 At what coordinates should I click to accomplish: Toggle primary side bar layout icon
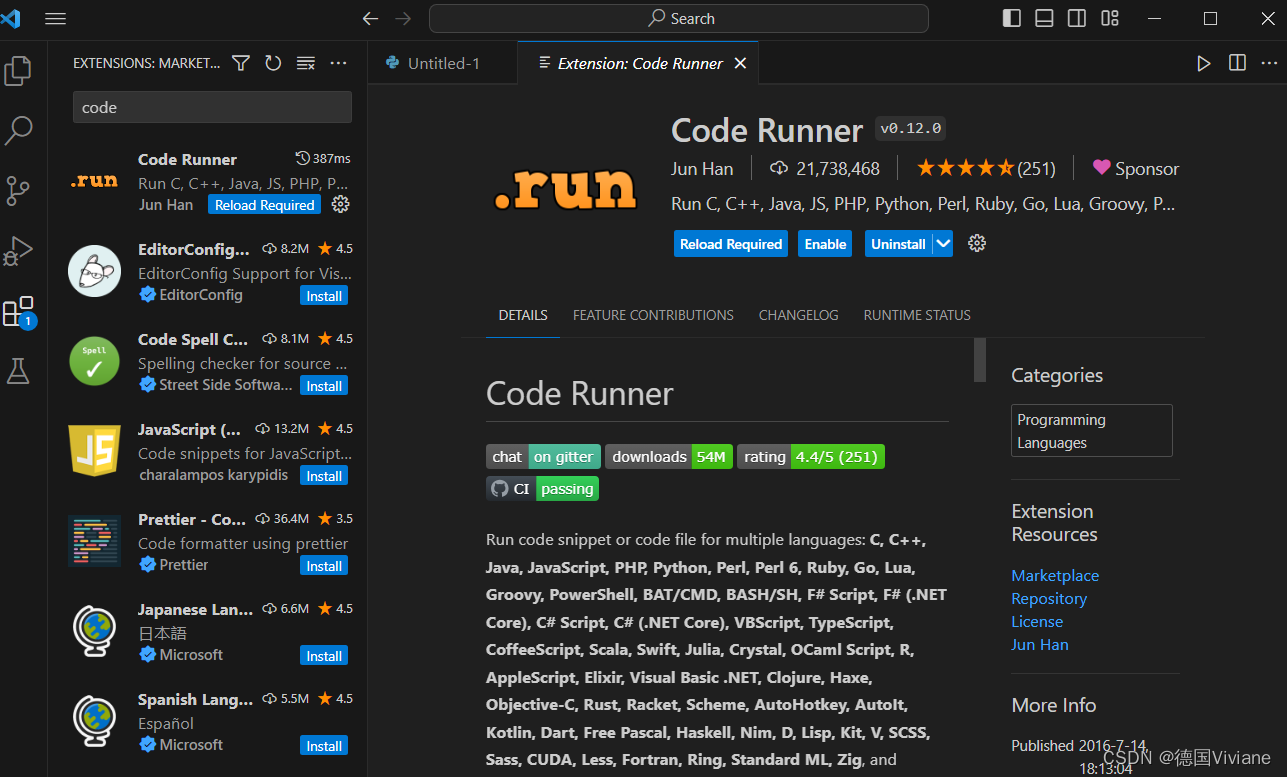(x=1012, y=18)
